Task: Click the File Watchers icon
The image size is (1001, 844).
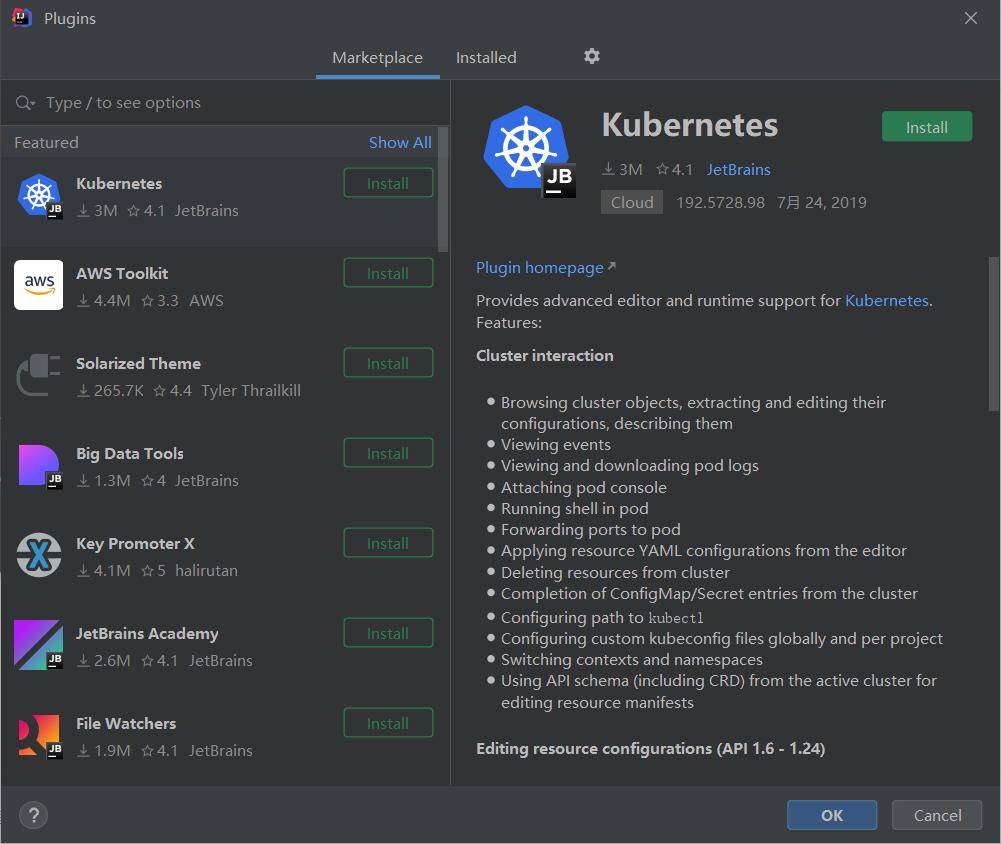Action: pos(40,735)
